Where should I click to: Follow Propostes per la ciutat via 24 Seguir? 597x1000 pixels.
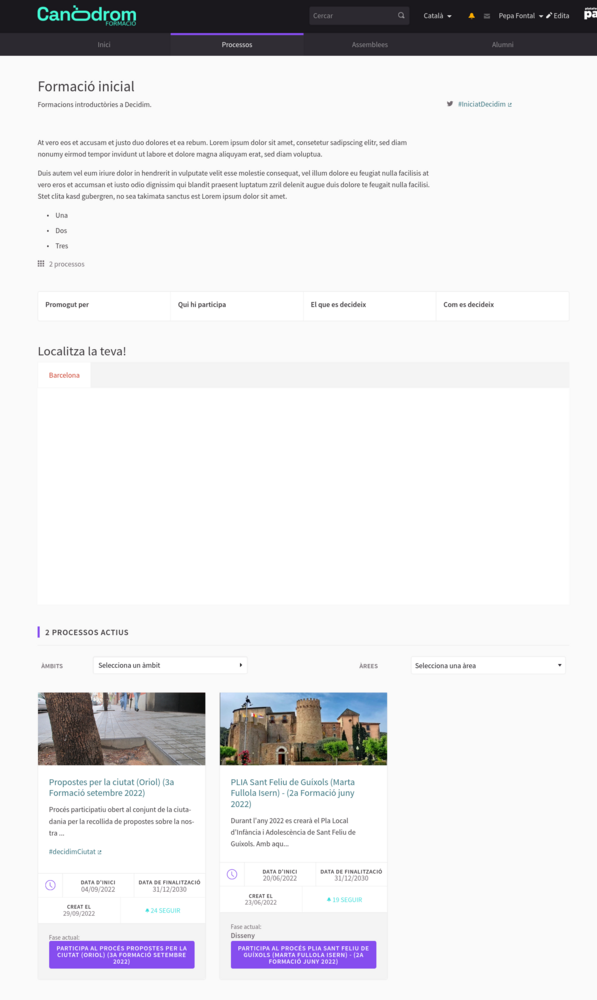click(x=163, y=911)
